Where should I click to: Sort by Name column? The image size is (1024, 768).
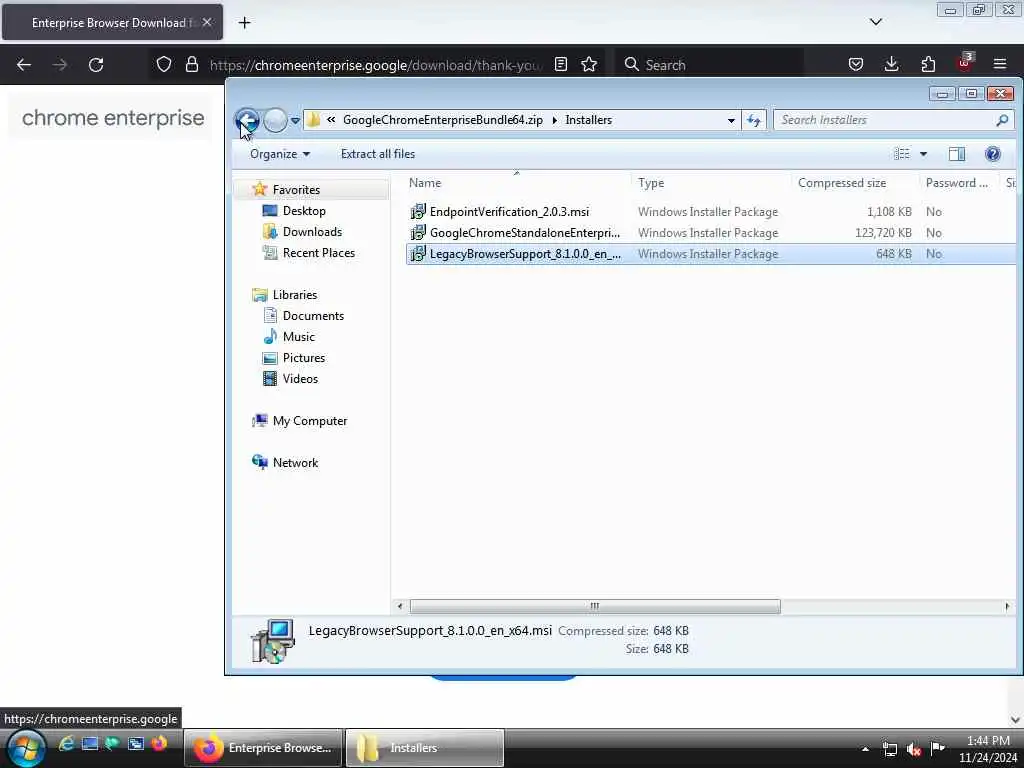[x=424, y=184]
